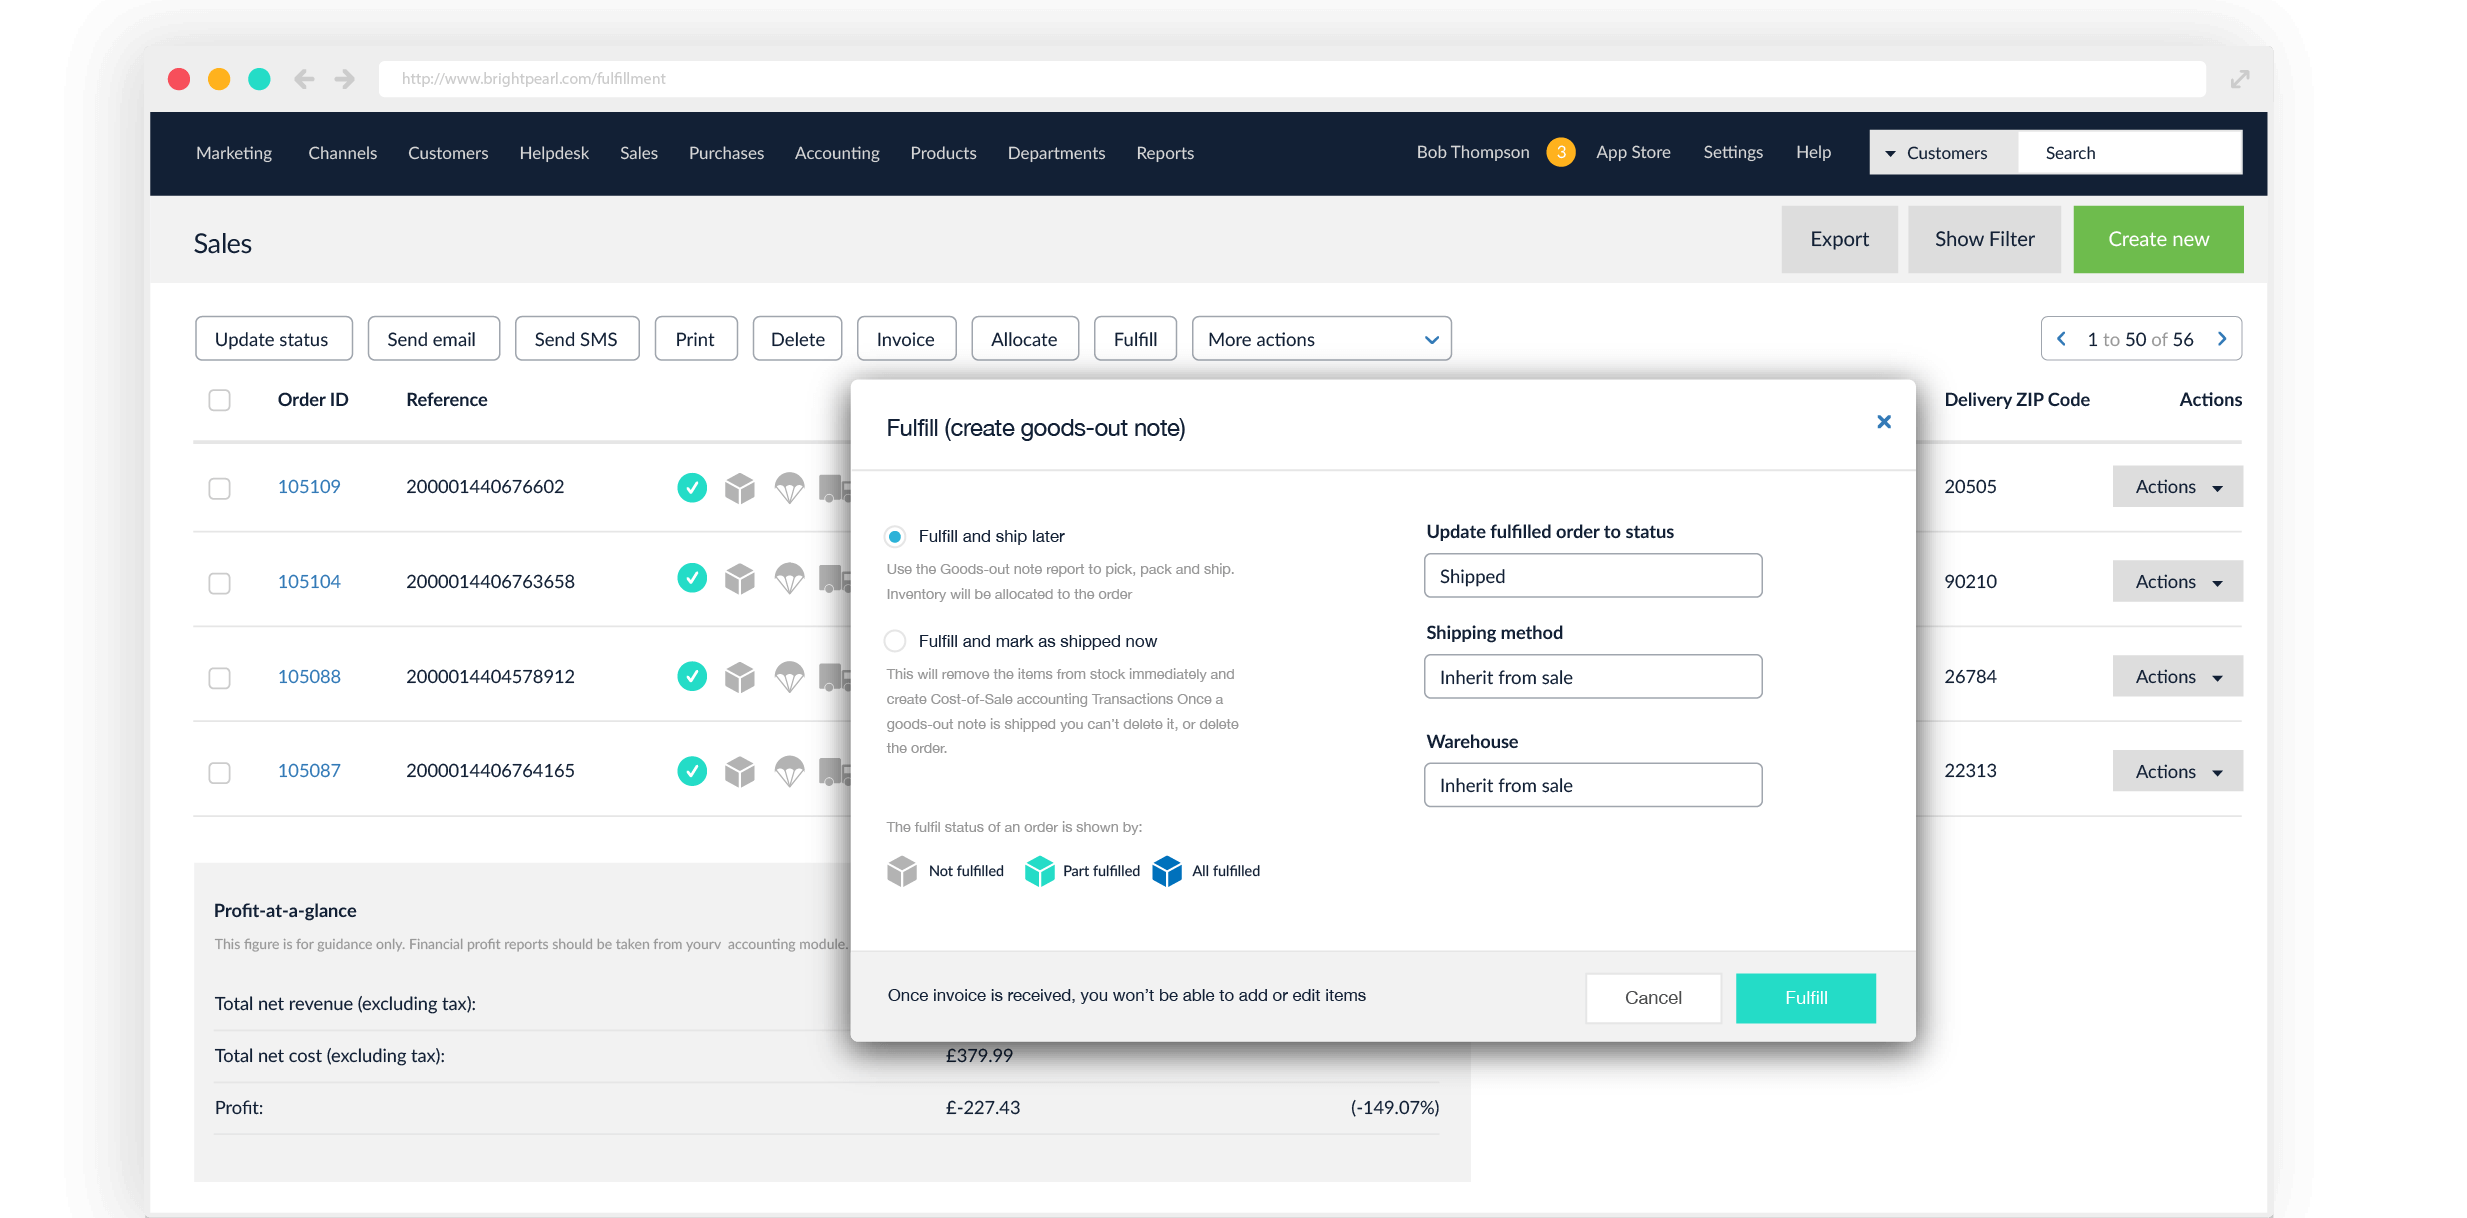The width and height of the screenshot is (2467, 1218).
Task: Click the green checkmark icon for order 105104
Action: pyautogui.click(x=691, y=578)
